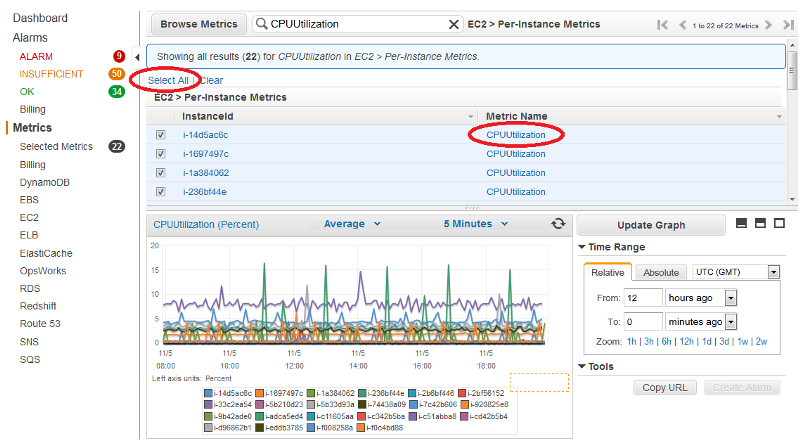
Task: Zoom the graph to 12h
Action: click(687, 341)
